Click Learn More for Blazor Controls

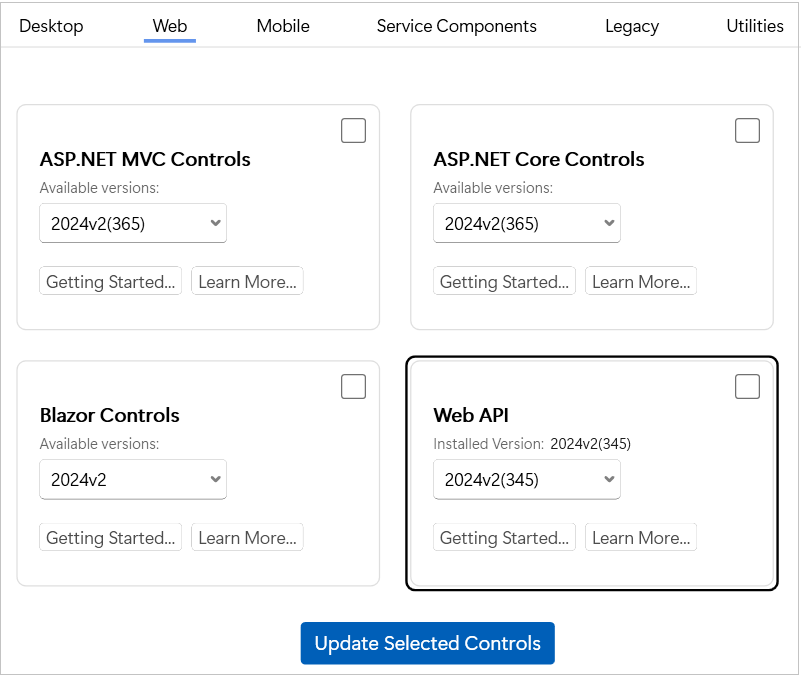pyautogui.click(x=247, y=538)
